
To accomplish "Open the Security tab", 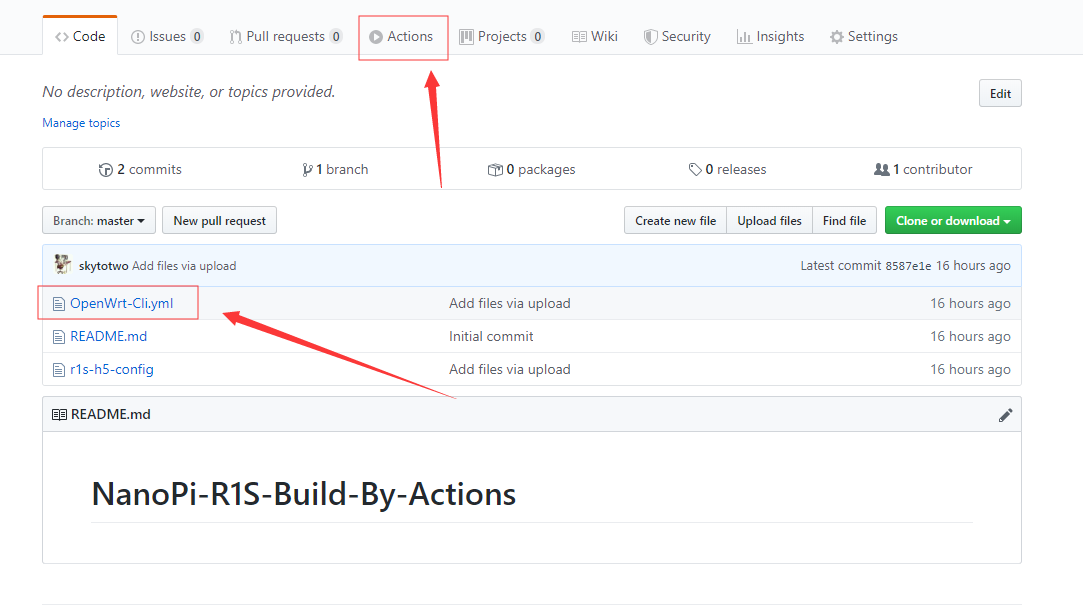I will coord(677,37).
